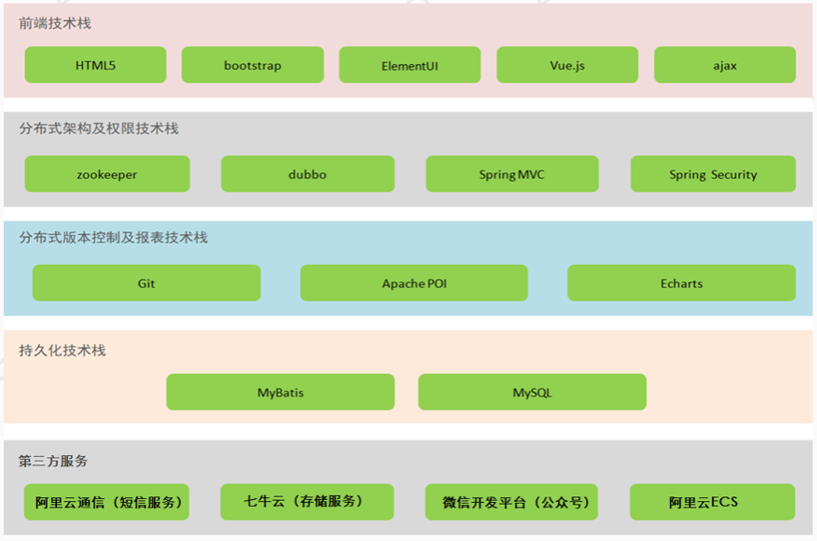Image resolution: width=817 pixels, height=541 pixels.
Task: Click the Apache POI box
Action: pos(414,282)
